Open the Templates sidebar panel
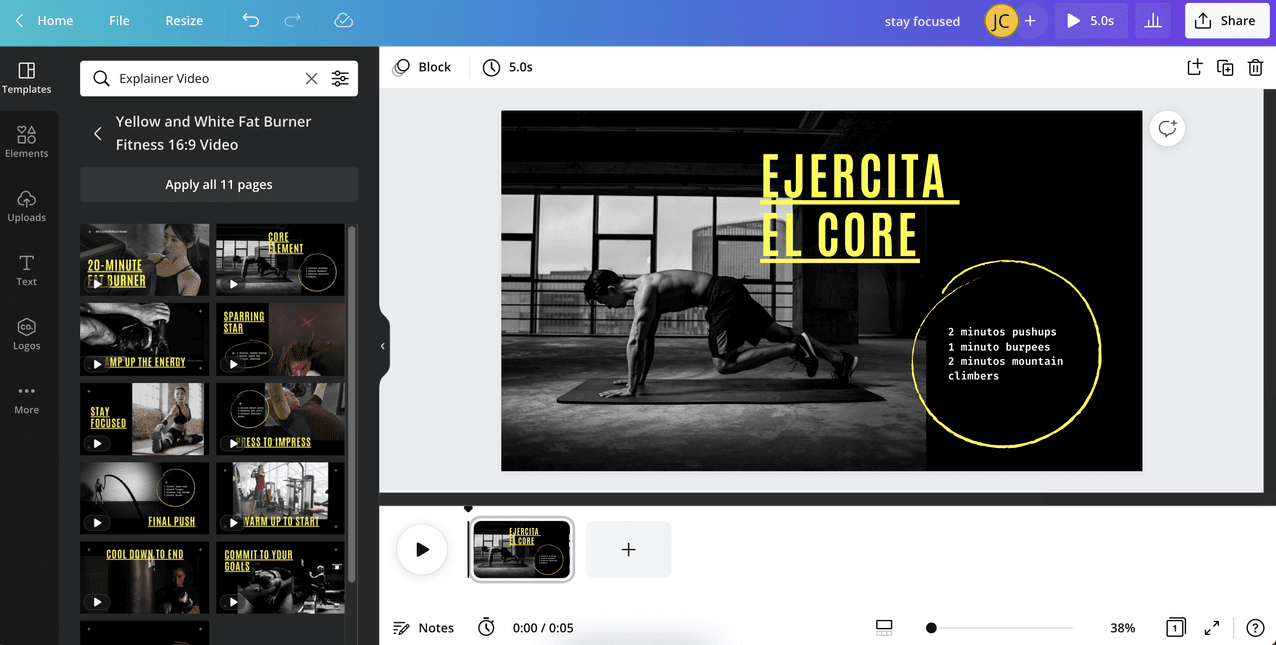The image size is (1276, 645). (x=27, y=78)
